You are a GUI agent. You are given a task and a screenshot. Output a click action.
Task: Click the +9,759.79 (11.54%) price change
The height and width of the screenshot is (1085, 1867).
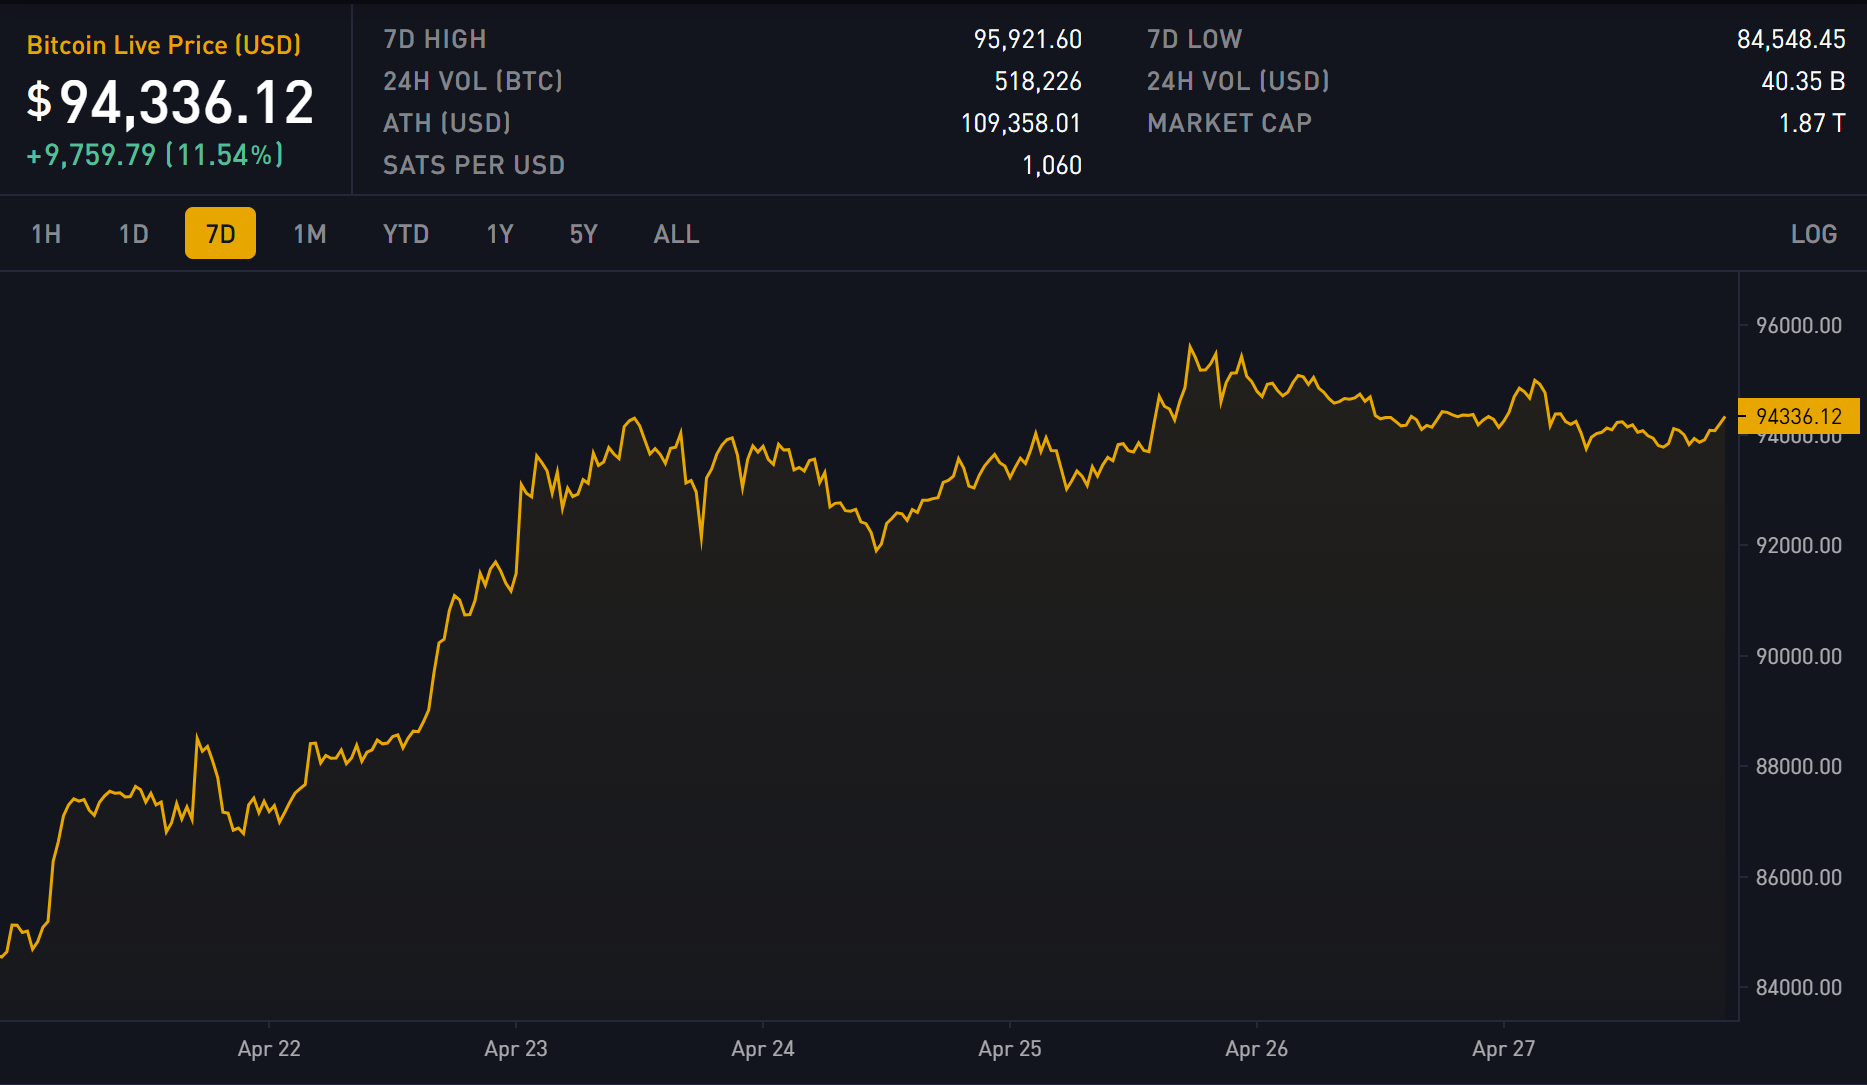tap(155, 155)
